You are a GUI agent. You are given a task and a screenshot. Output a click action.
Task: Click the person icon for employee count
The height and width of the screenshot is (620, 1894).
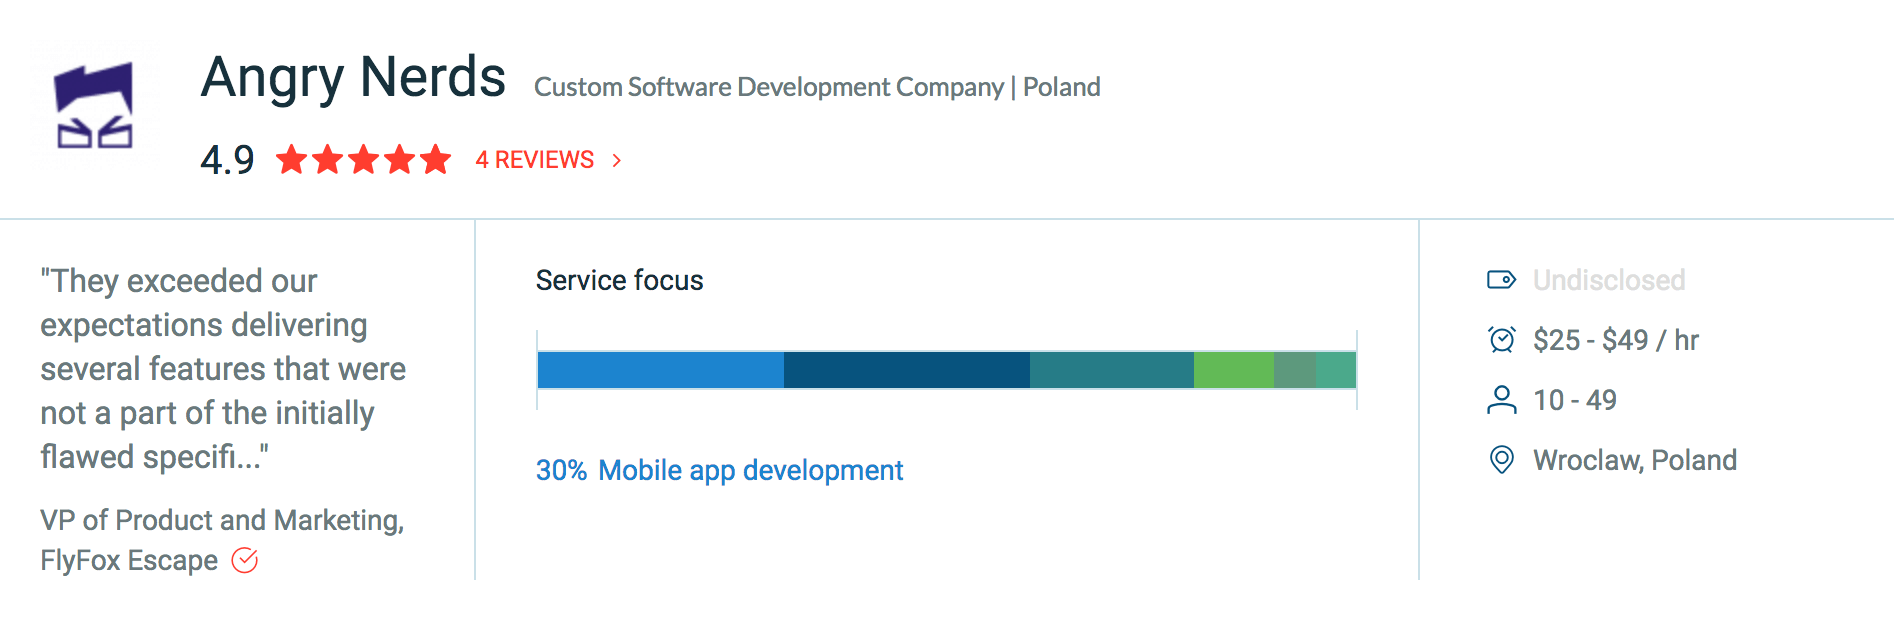[1501, 400]
